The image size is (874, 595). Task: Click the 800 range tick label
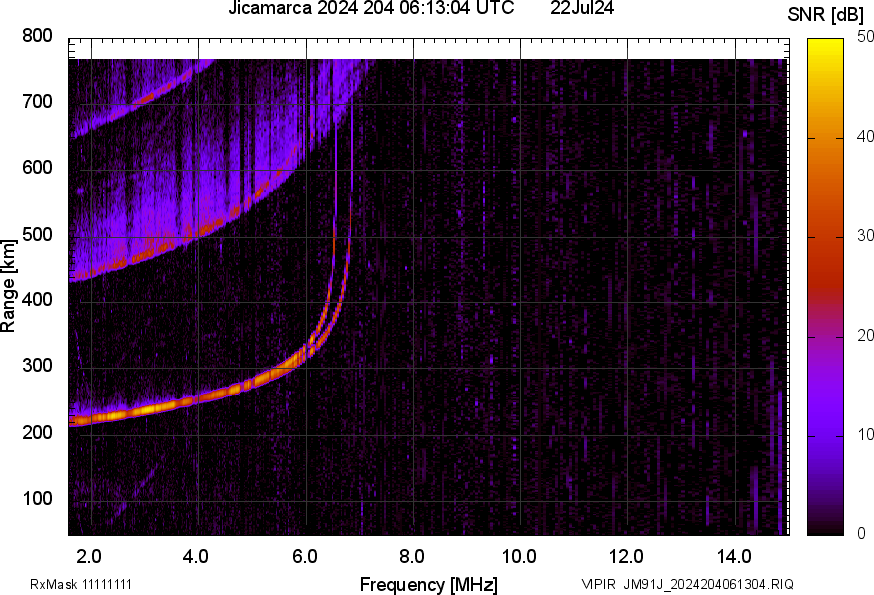click(x=37, y=36)
